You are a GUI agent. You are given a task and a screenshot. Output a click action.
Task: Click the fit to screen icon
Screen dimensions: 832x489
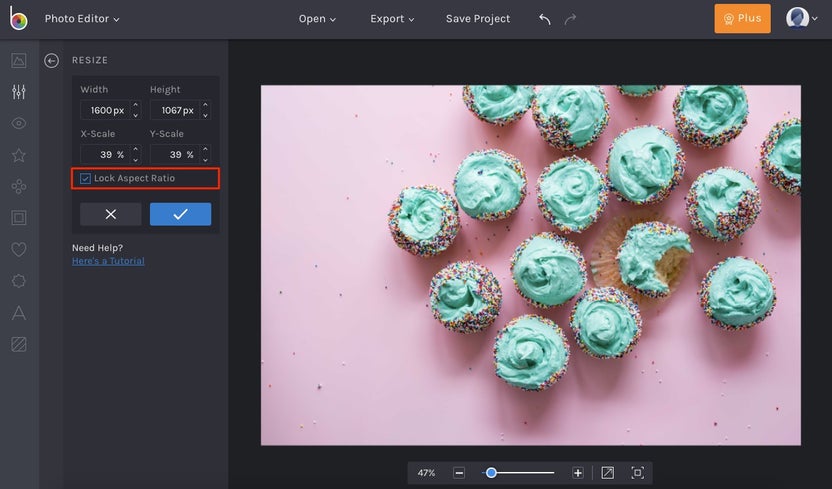[x=608, y=472]
